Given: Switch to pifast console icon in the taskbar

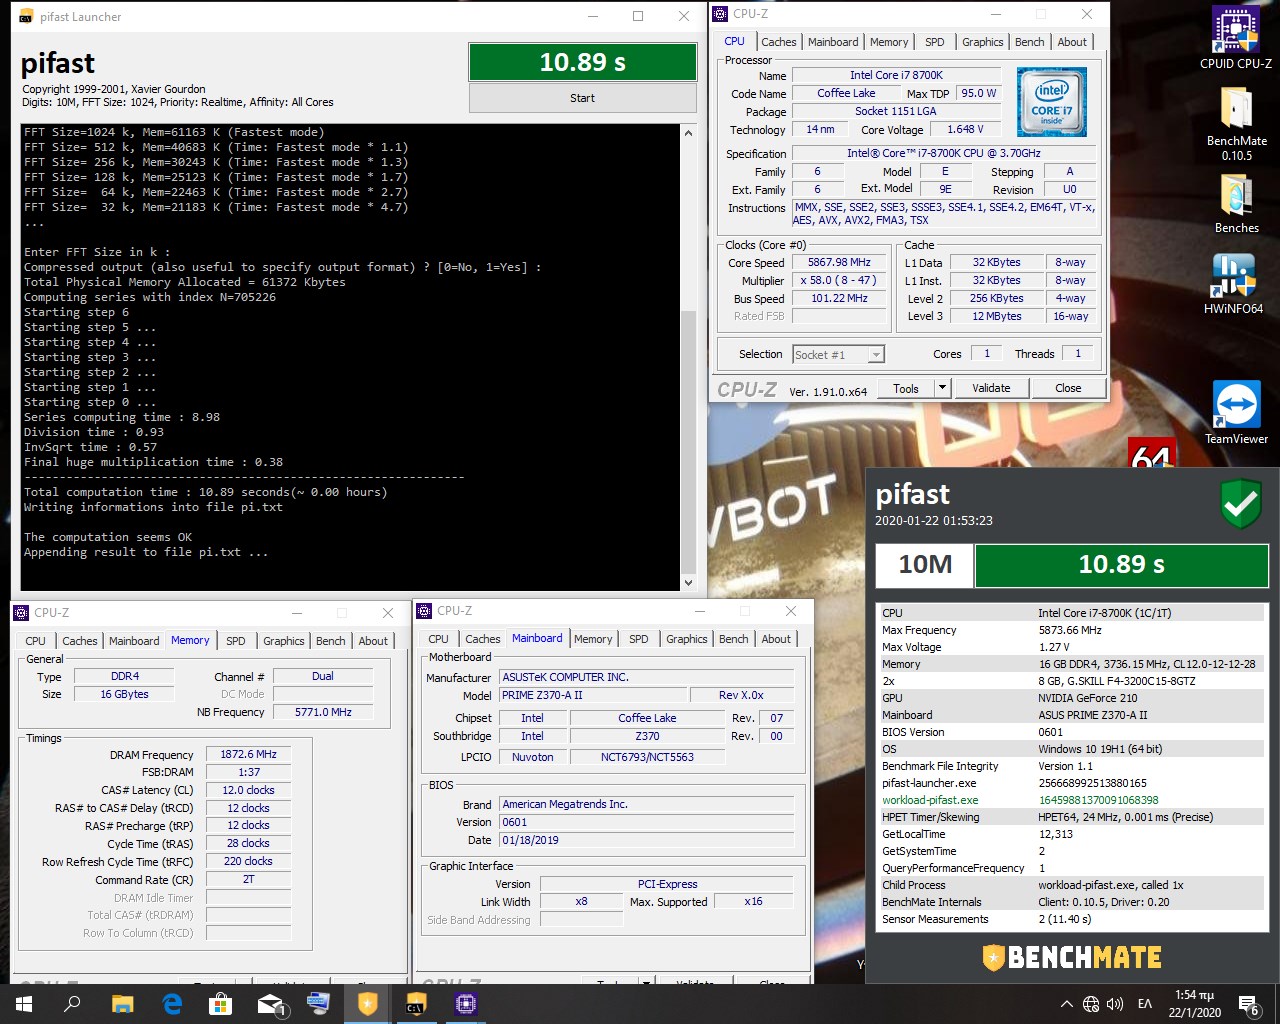Looking at the screenshot, I should click(x=417, y=1004).
